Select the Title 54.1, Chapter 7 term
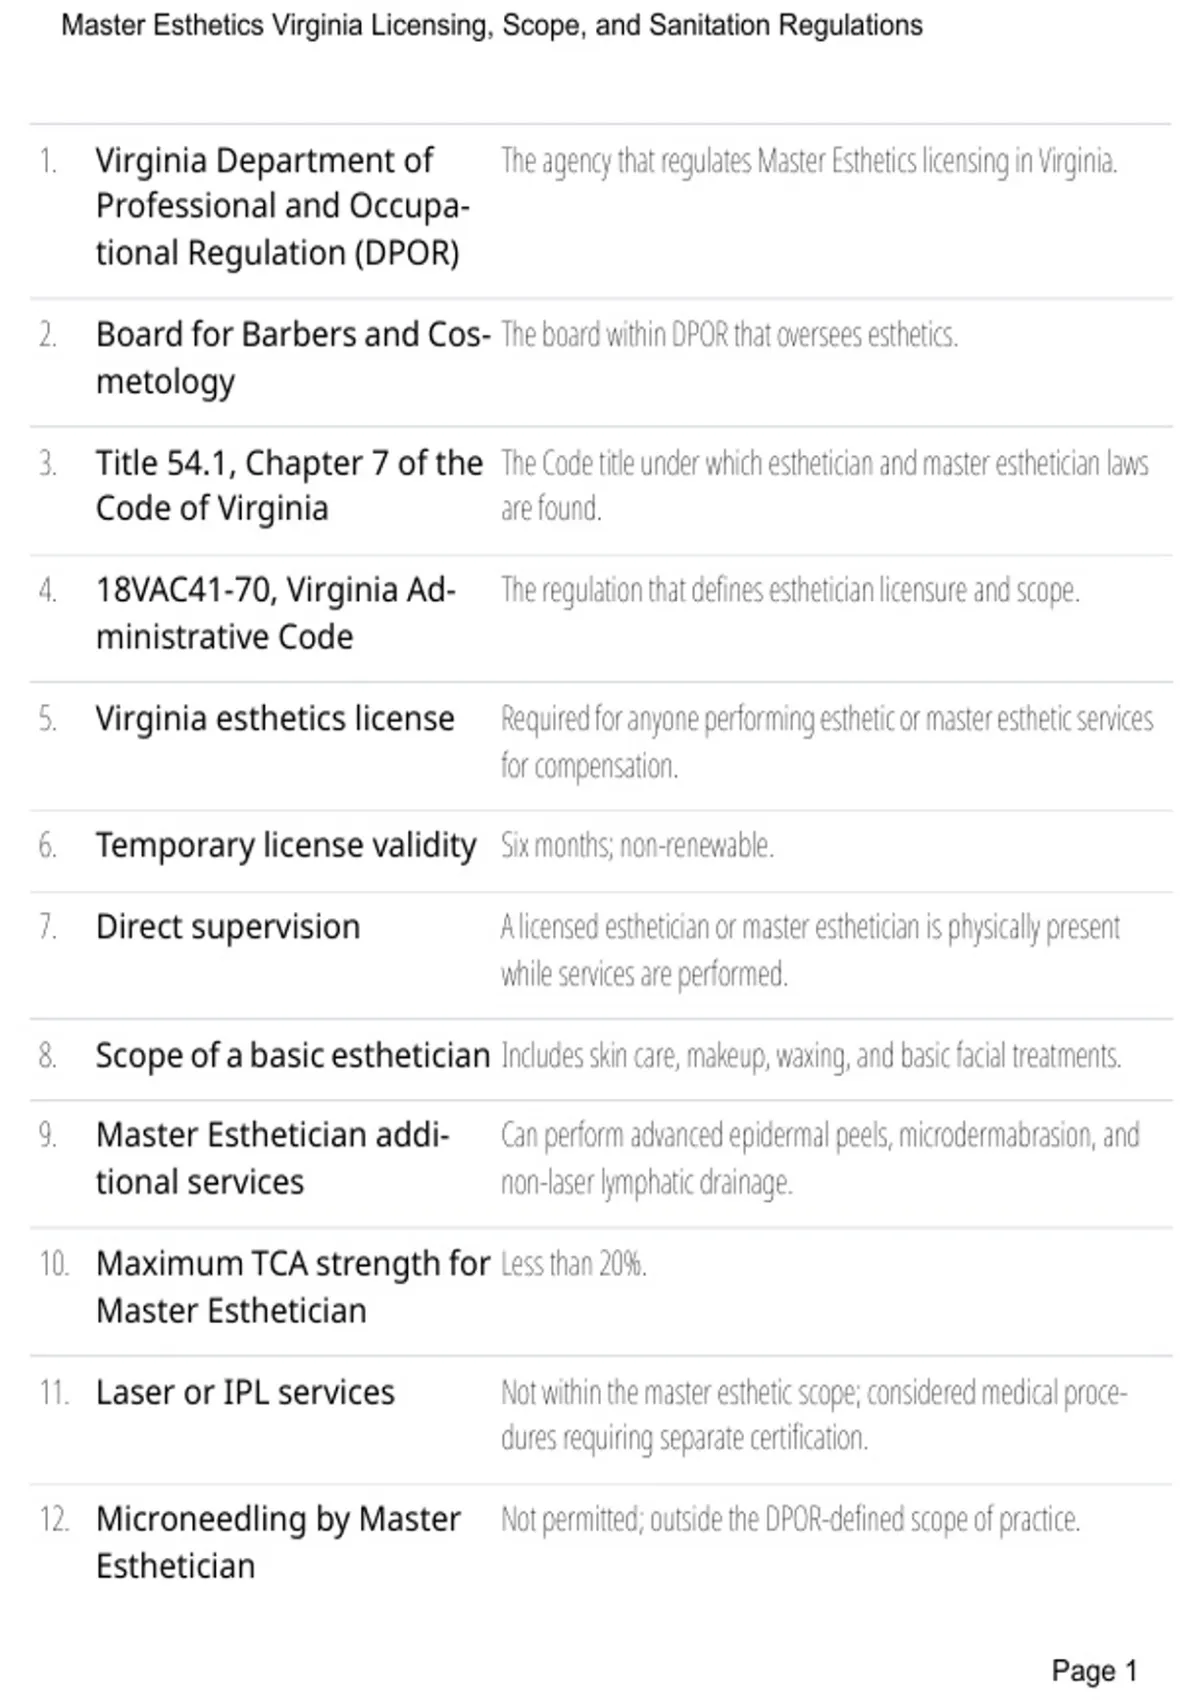 pos(290,485)
